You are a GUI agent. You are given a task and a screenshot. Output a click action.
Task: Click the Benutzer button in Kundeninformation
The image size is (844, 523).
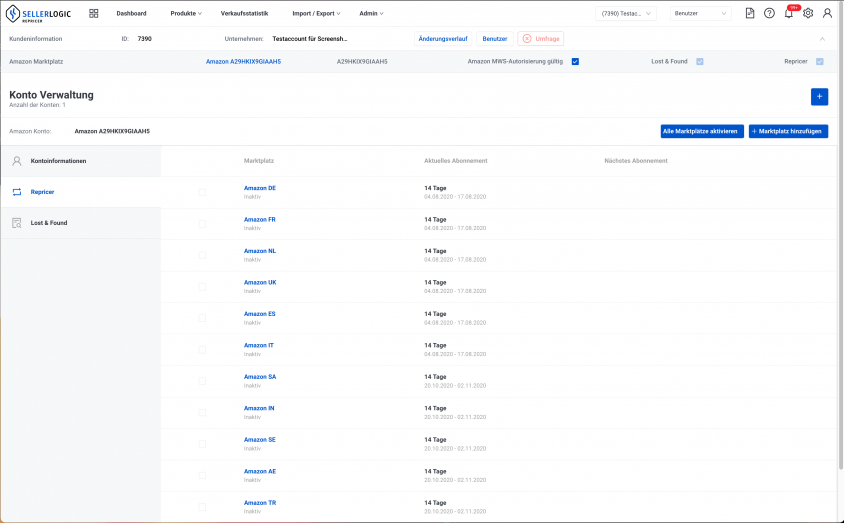(x=495, y=39)
